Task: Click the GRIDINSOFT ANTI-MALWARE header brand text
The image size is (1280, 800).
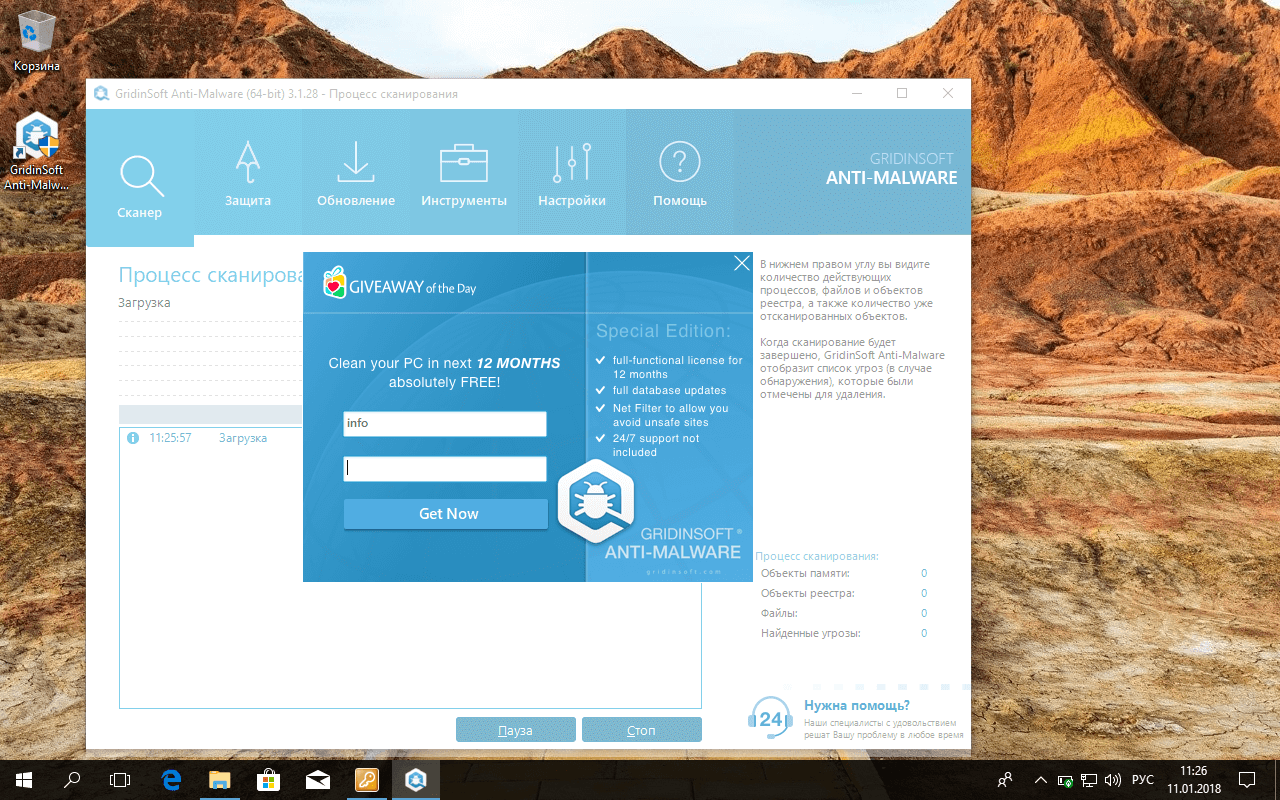Action: (891, 169)
